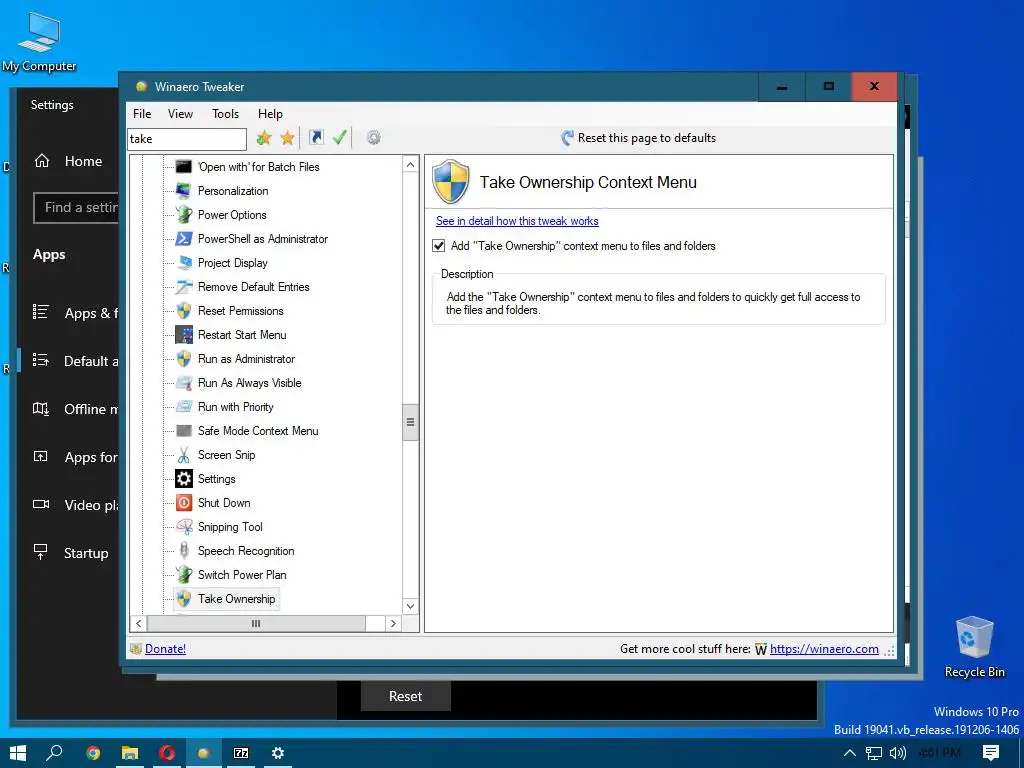Open the File menu
The width and height of the screenshot is (1024, 768).
(142, 114)
